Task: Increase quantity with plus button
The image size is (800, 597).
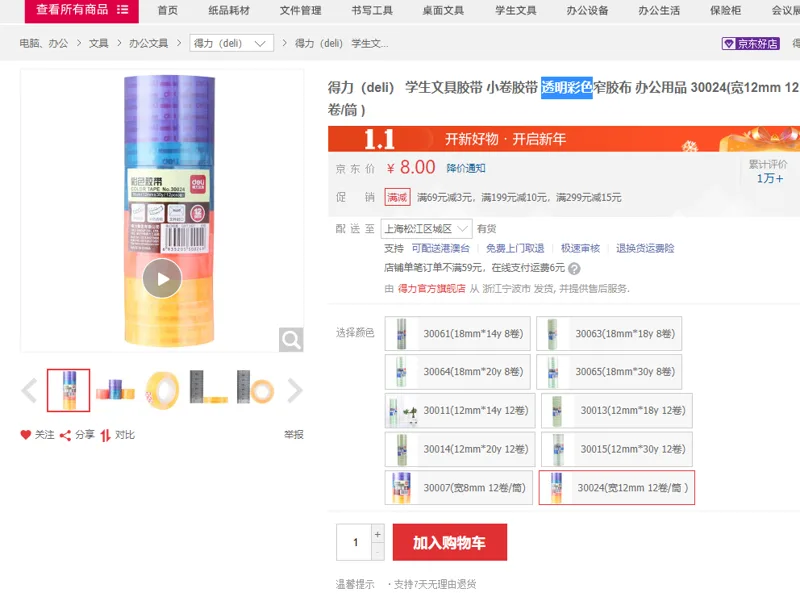Action: pos(378,534)
